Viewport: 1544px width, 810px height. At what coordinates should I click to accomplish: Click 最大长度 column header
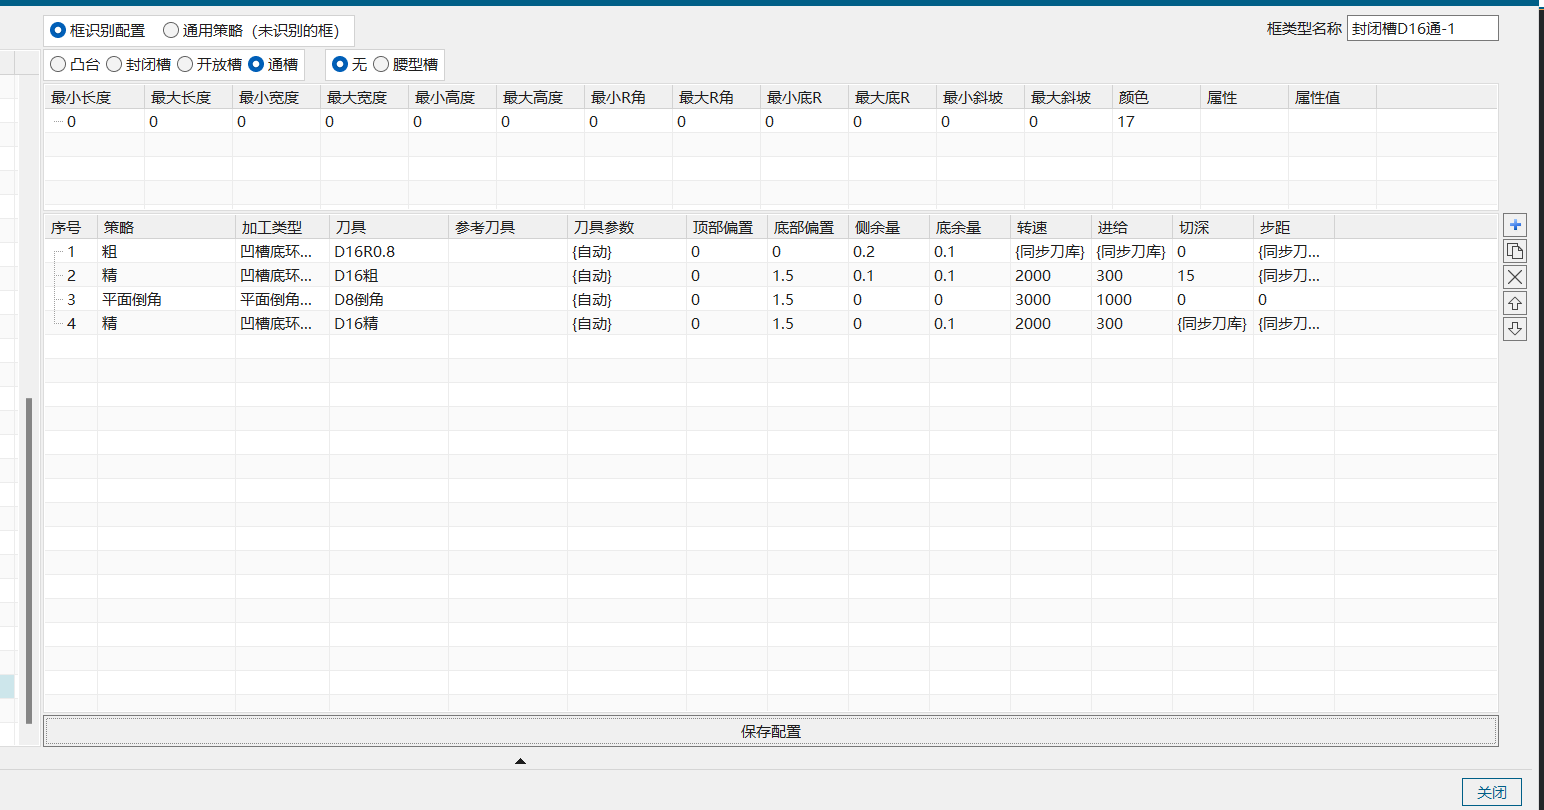188,97
